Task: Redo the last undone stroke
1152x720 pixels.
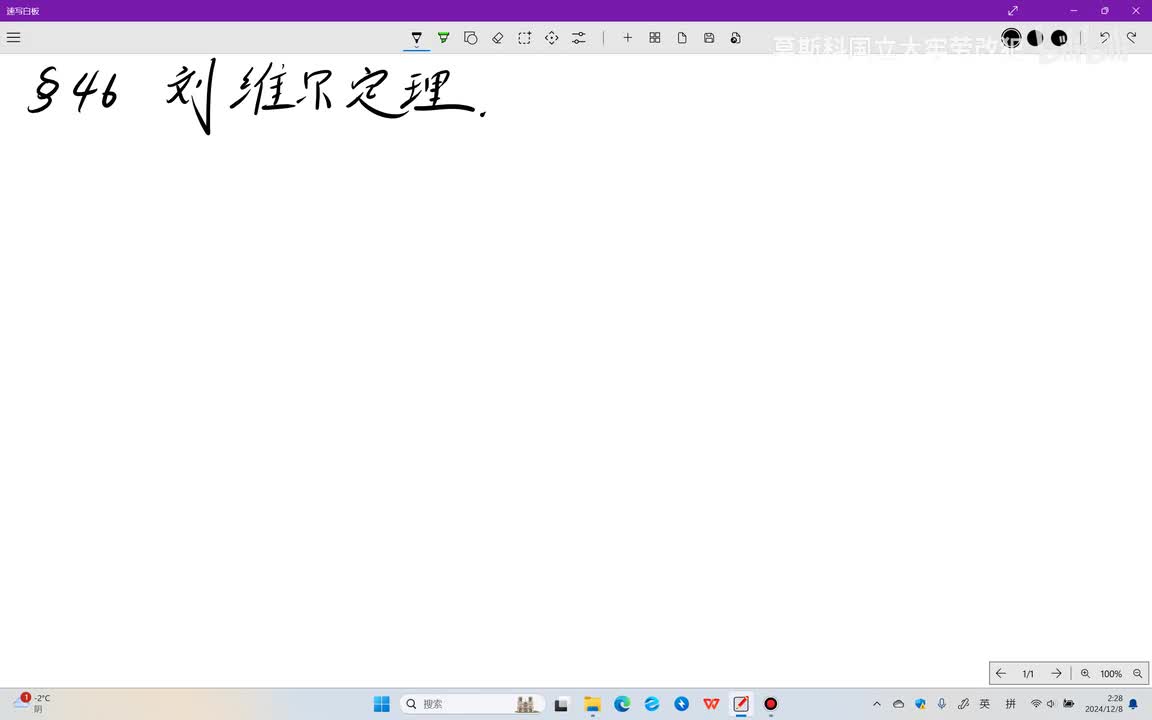Action: tap(1131, 37)
